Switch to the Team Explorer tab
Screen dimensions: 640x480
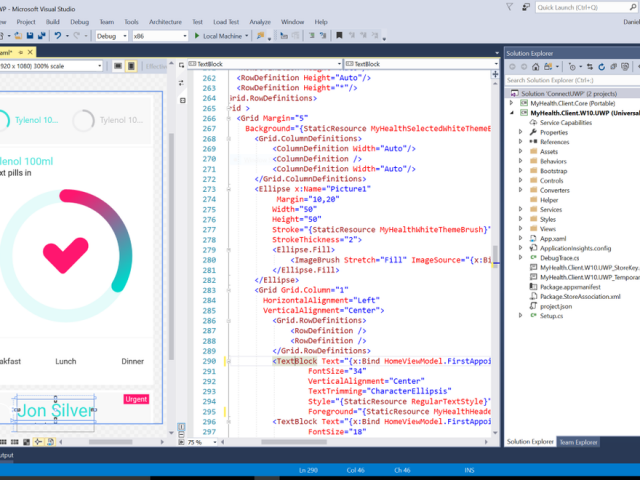click(x=578, y=442)
